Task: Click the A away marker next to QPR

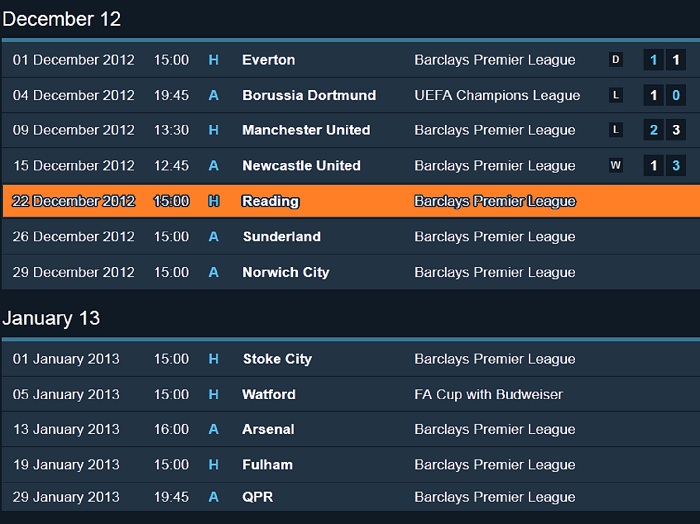Action: click(x=213, y=497)
